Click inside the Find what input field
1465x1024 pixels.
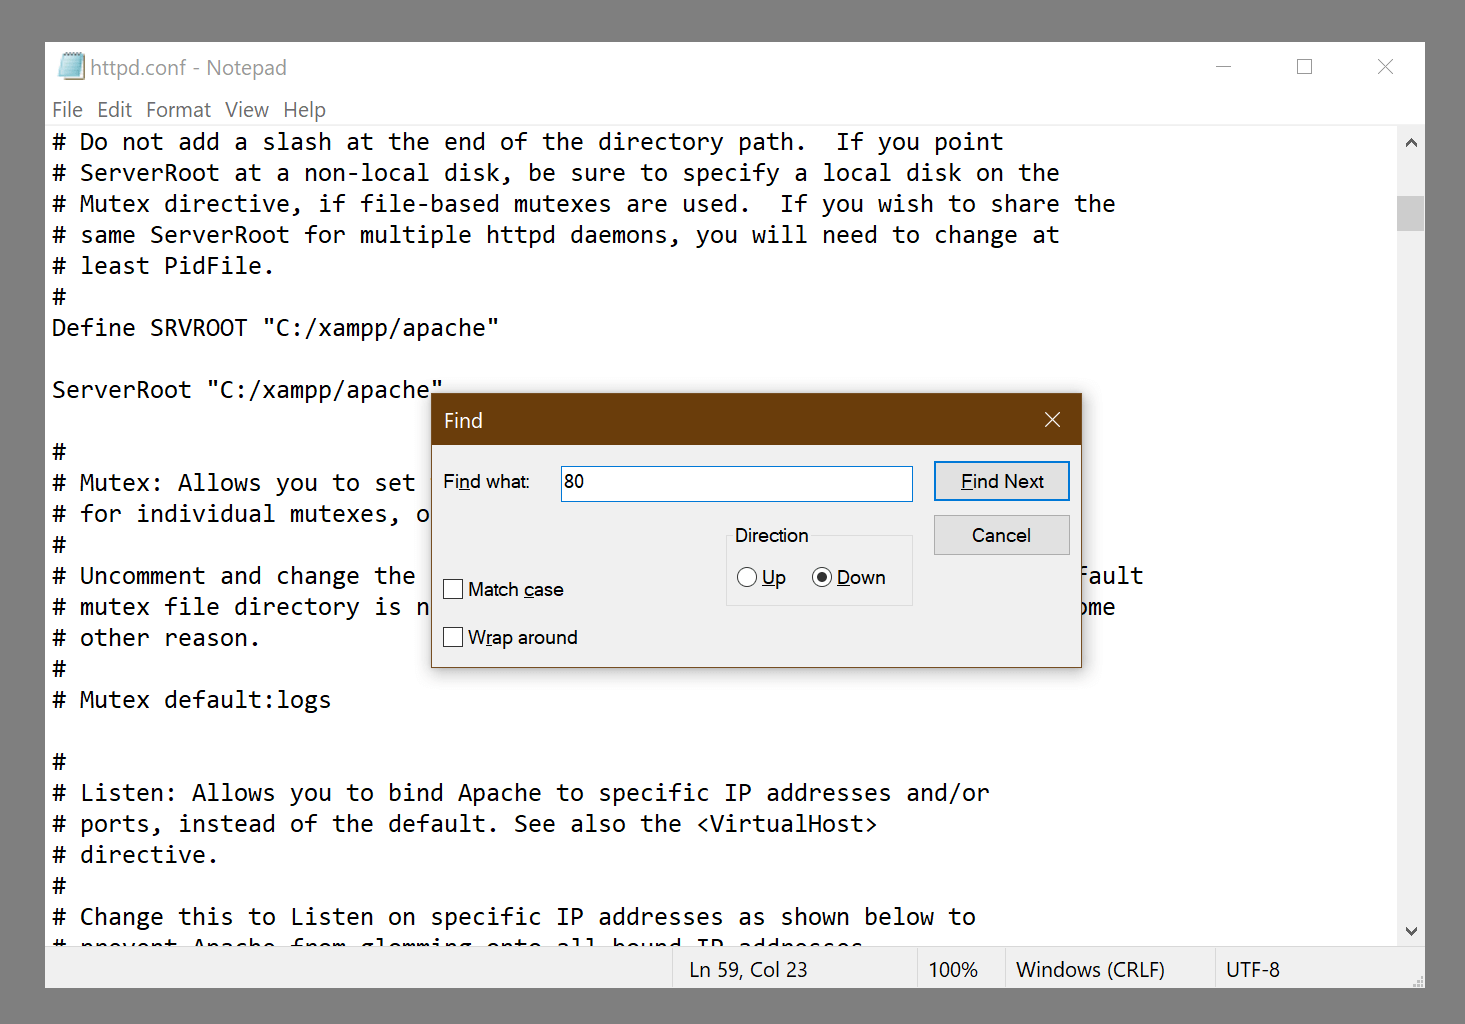tap(736, 483)
